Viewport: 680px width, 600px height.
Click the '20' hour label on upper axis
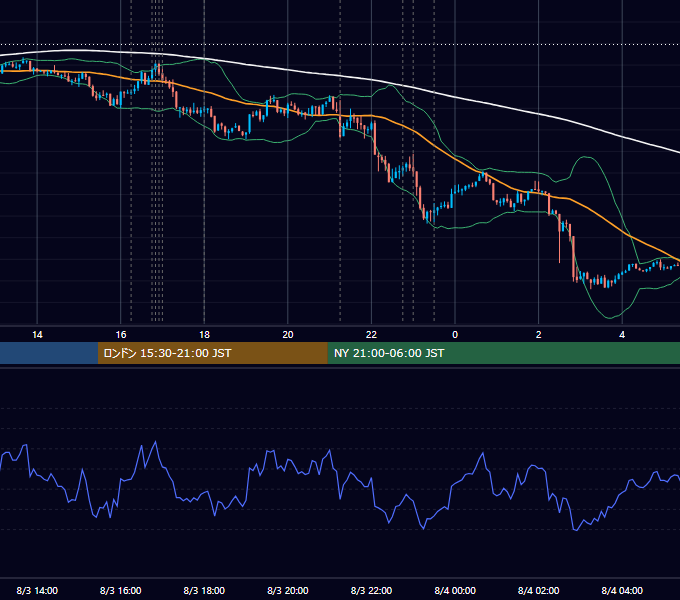coord(288,335)
